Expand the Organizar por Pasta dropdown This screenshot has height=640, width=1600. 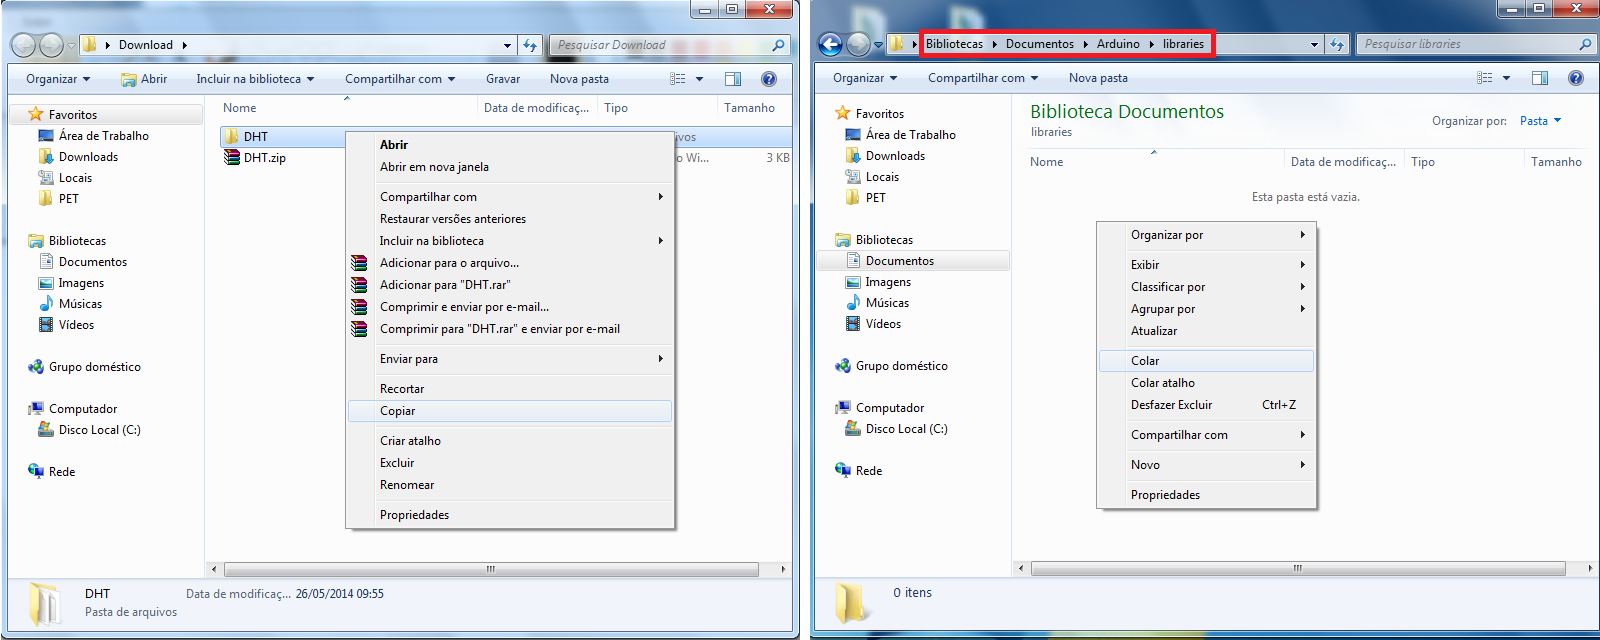(1540, 121)
